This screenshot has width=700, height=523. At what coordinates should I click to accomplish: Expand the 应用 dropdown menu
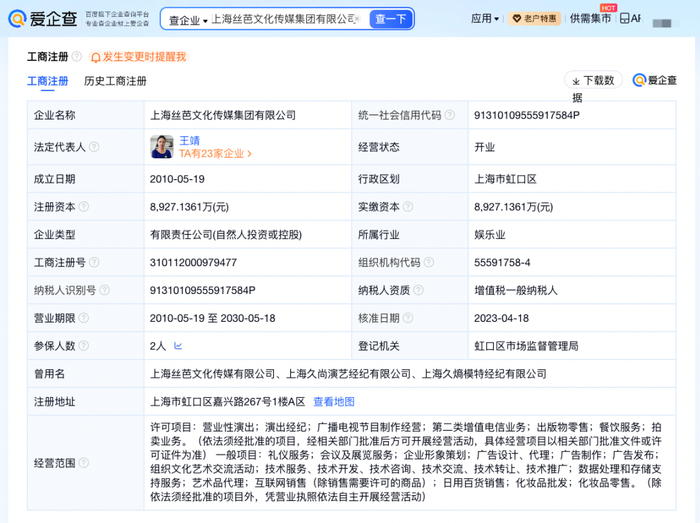coord(485,18)
